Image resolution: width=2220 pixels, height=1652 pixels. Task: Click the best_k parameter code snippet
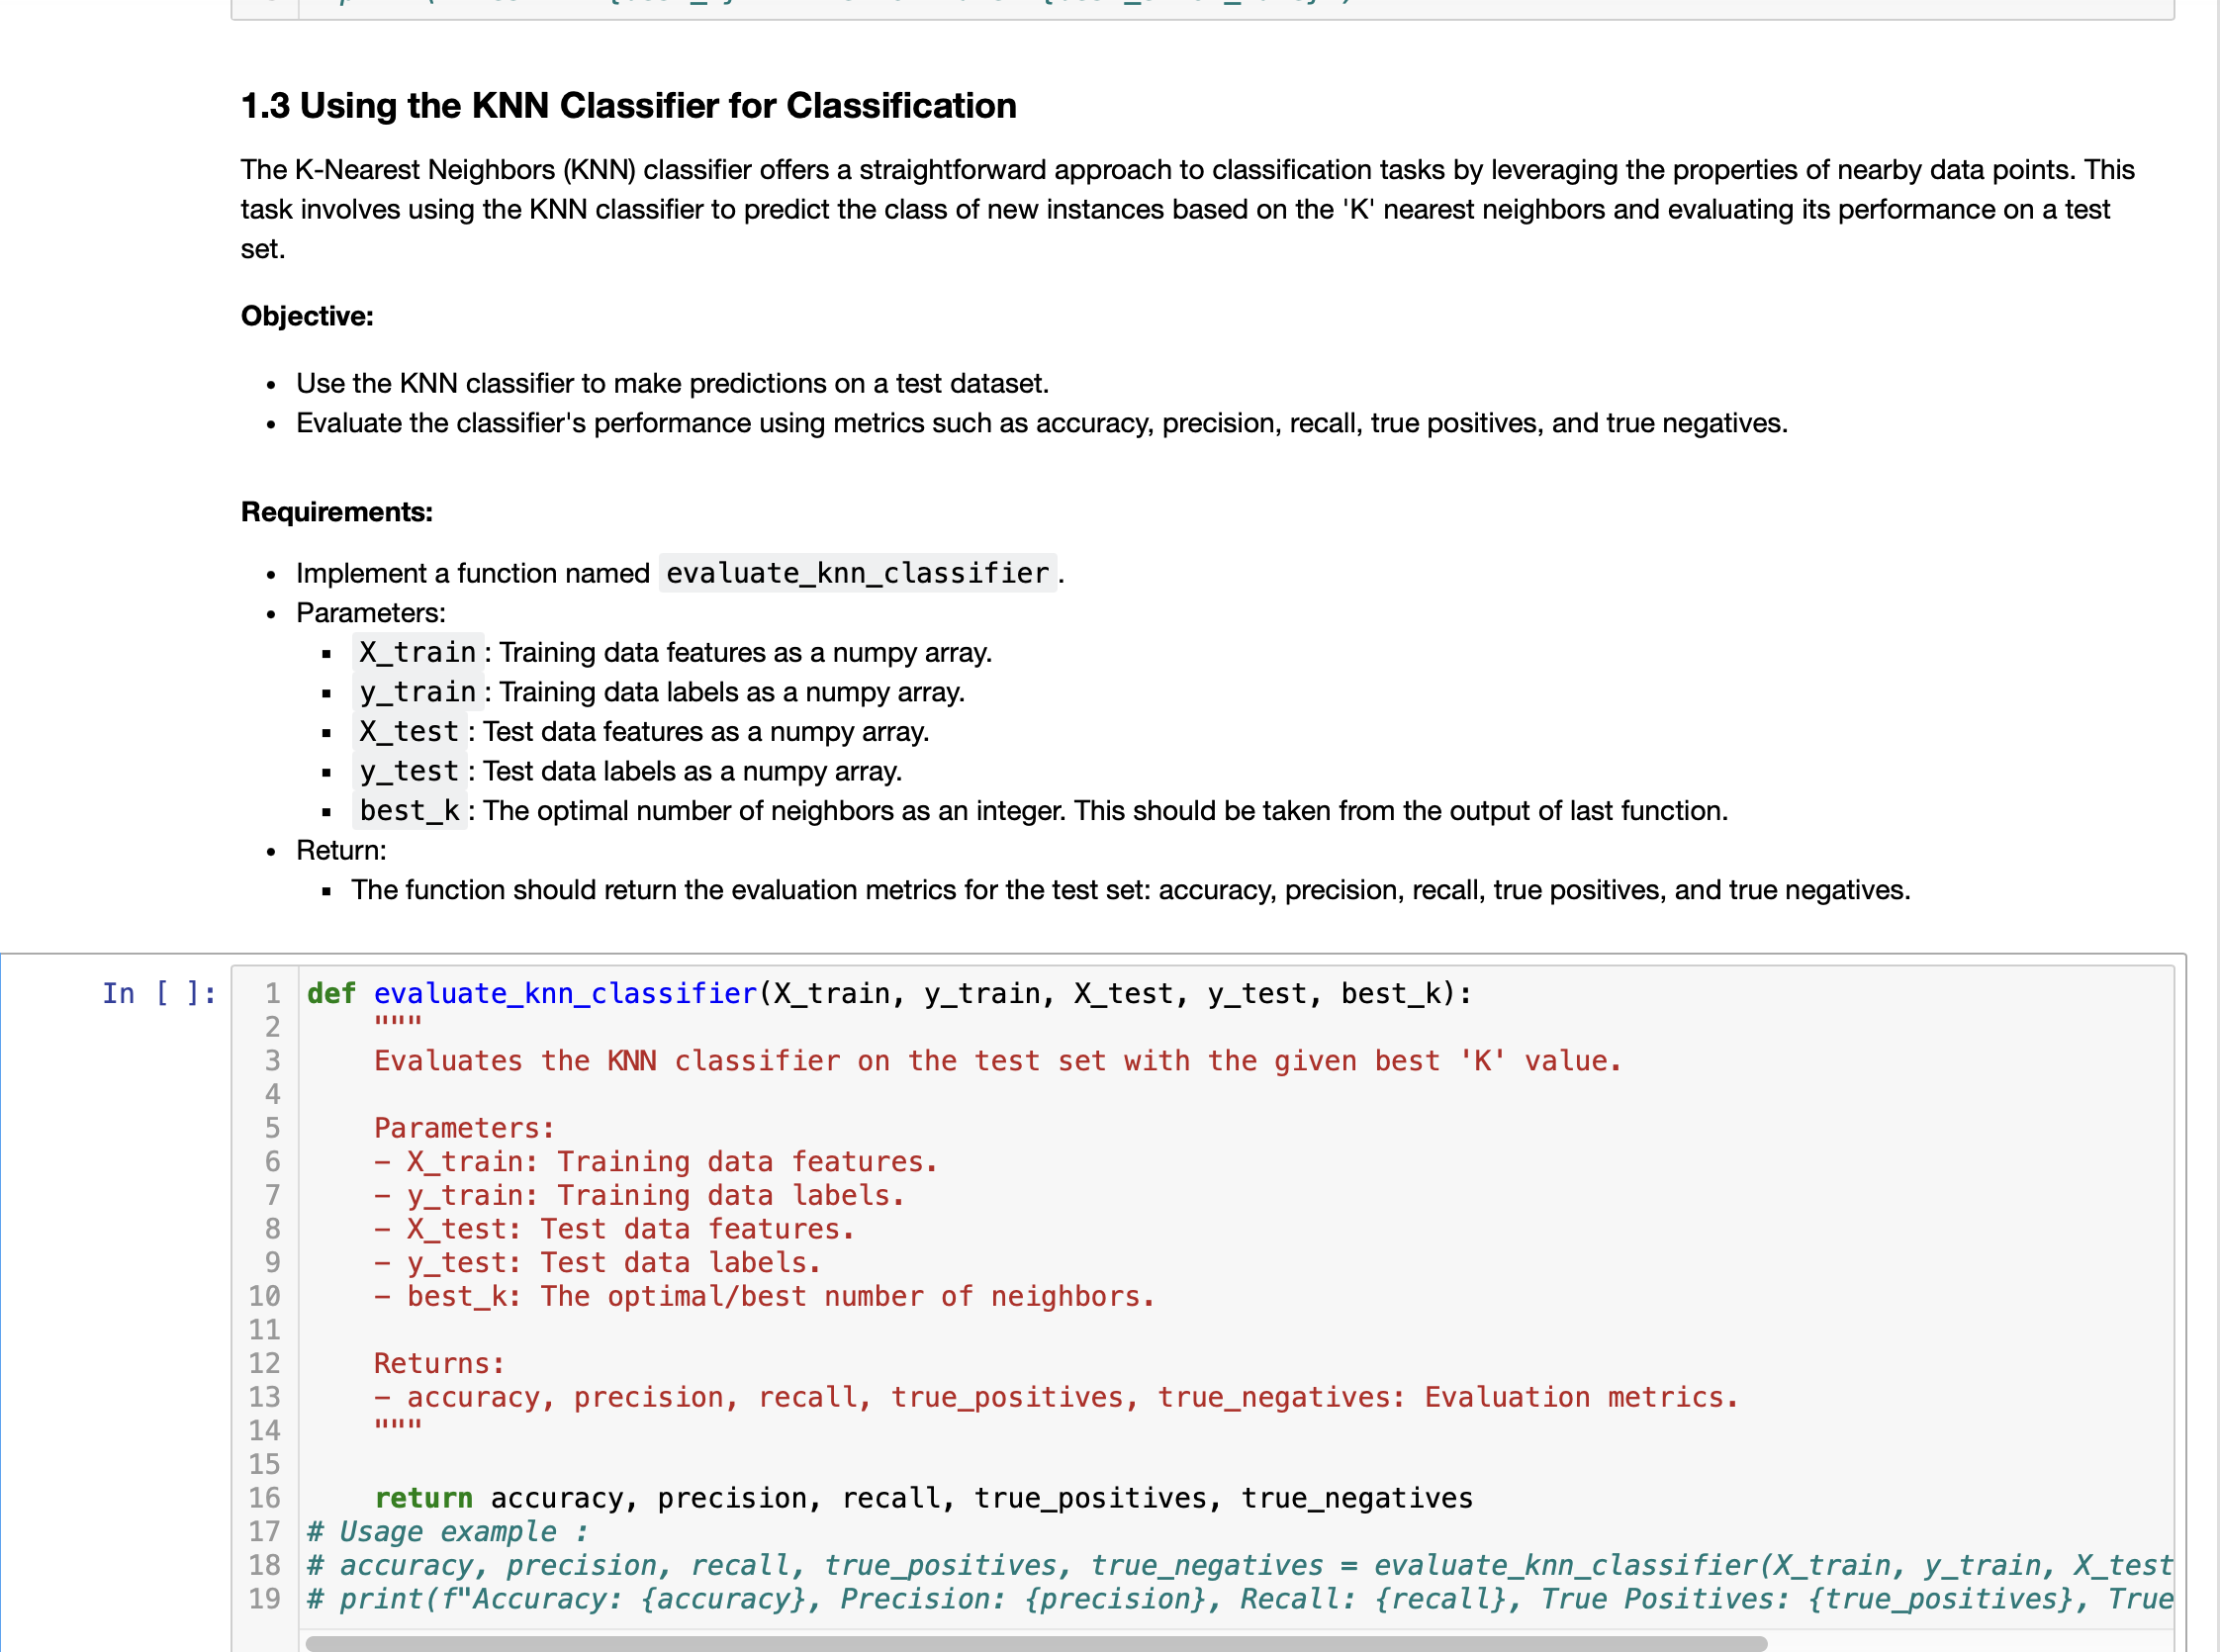point(409,810)
